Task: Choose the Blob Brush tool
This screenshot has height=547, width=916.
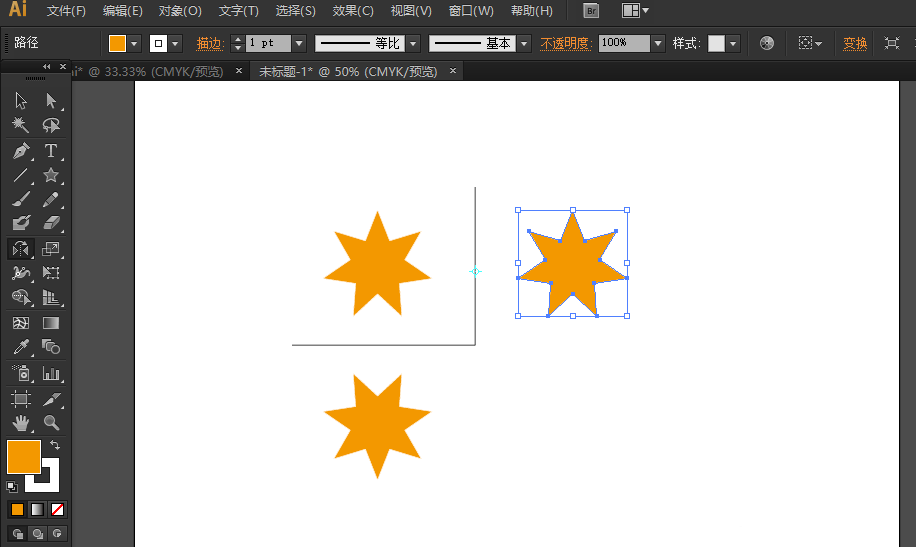Action: click(21, 223)
